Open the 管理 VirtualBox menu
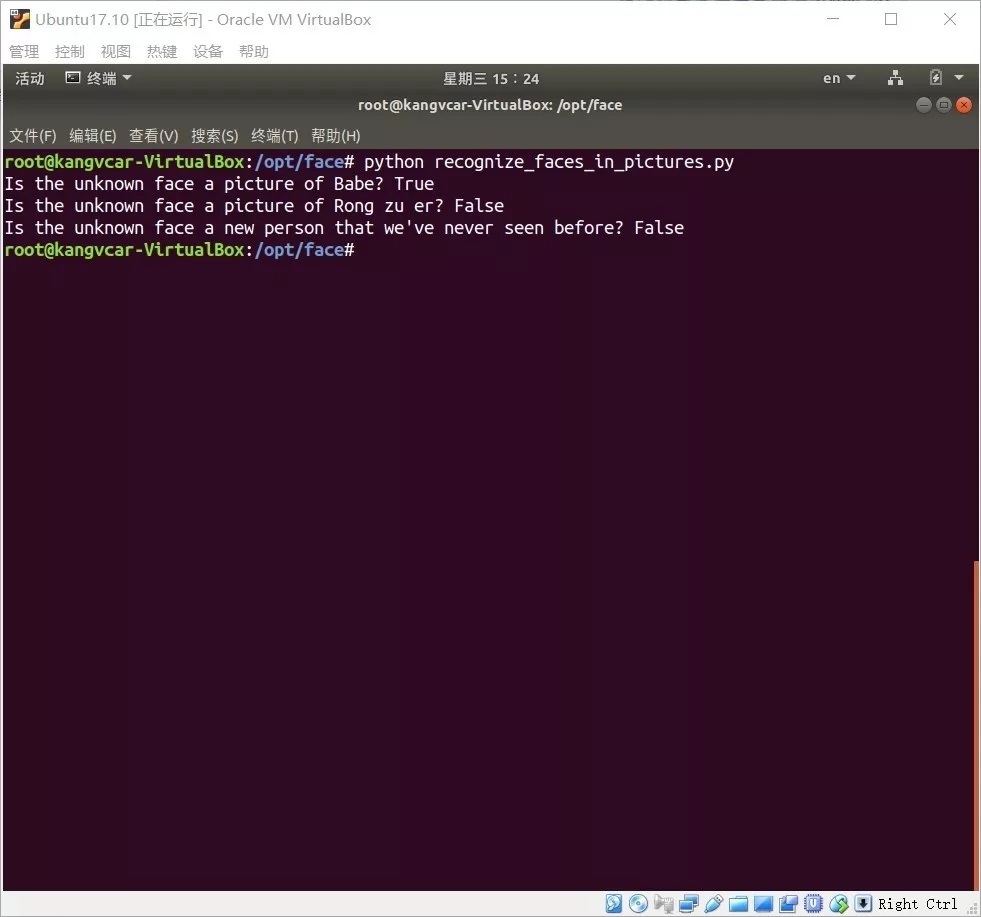The height and width of the screenshot is (917, 981). pos(24,51)
